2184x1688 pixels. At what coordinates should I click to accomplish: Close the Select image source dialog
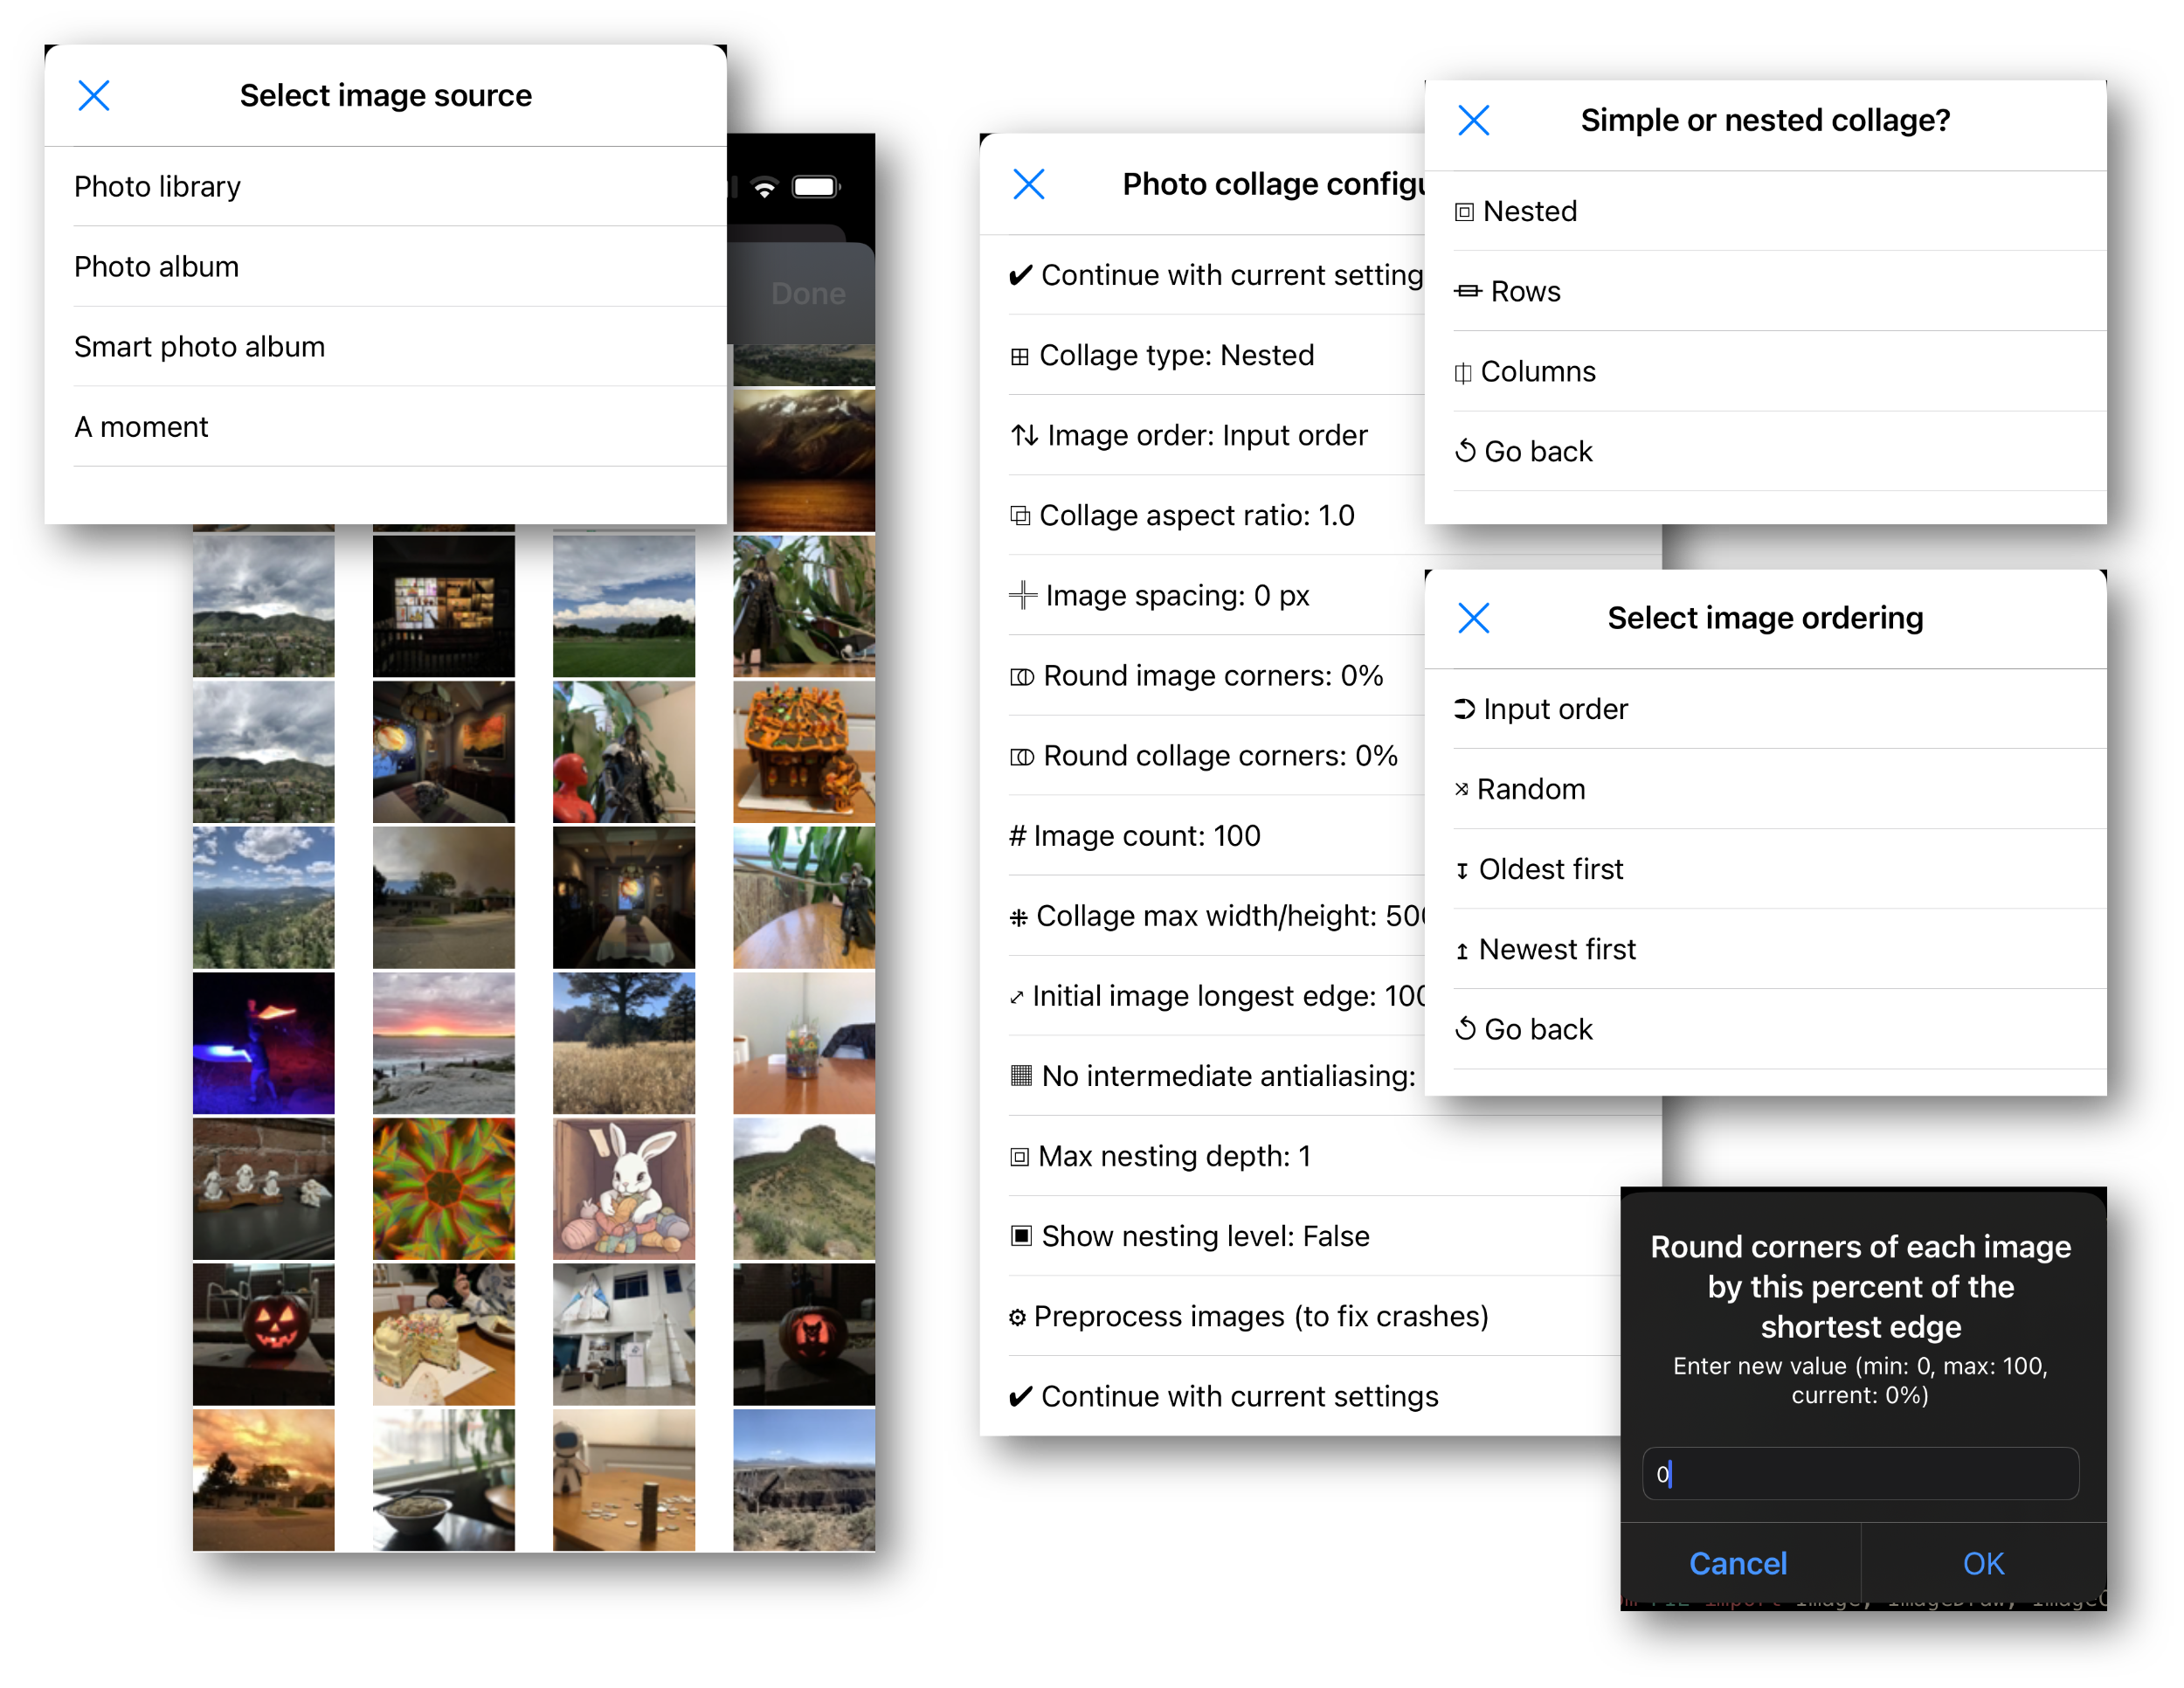pyautogui.click(x=94, y=96)
